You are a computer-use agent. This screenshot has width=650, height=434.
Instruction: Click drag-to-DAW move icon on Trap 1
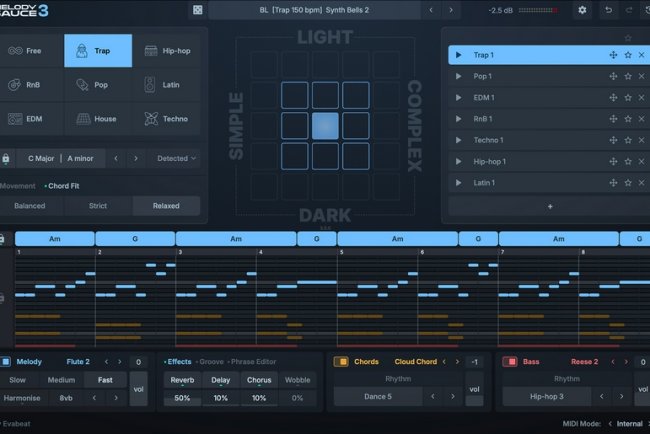tap(613, 55)
